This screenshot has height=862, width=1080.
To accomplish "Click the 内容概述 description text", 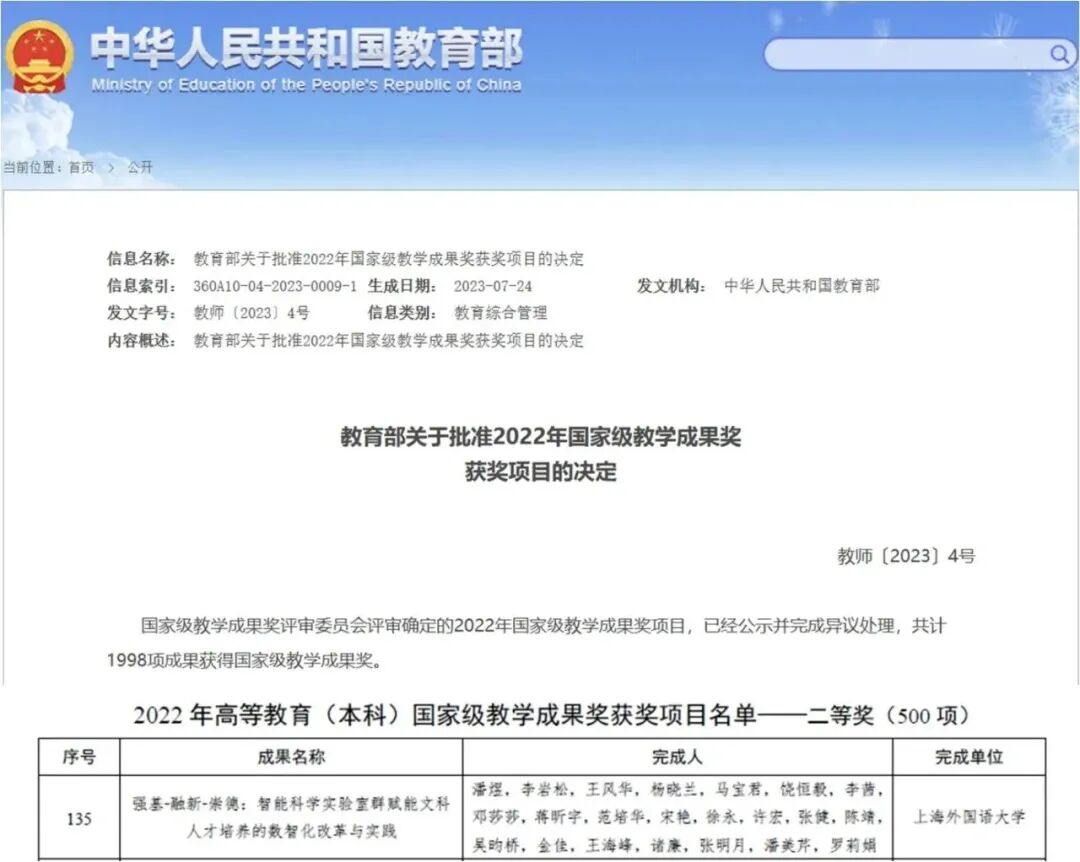I will [388, 340].
